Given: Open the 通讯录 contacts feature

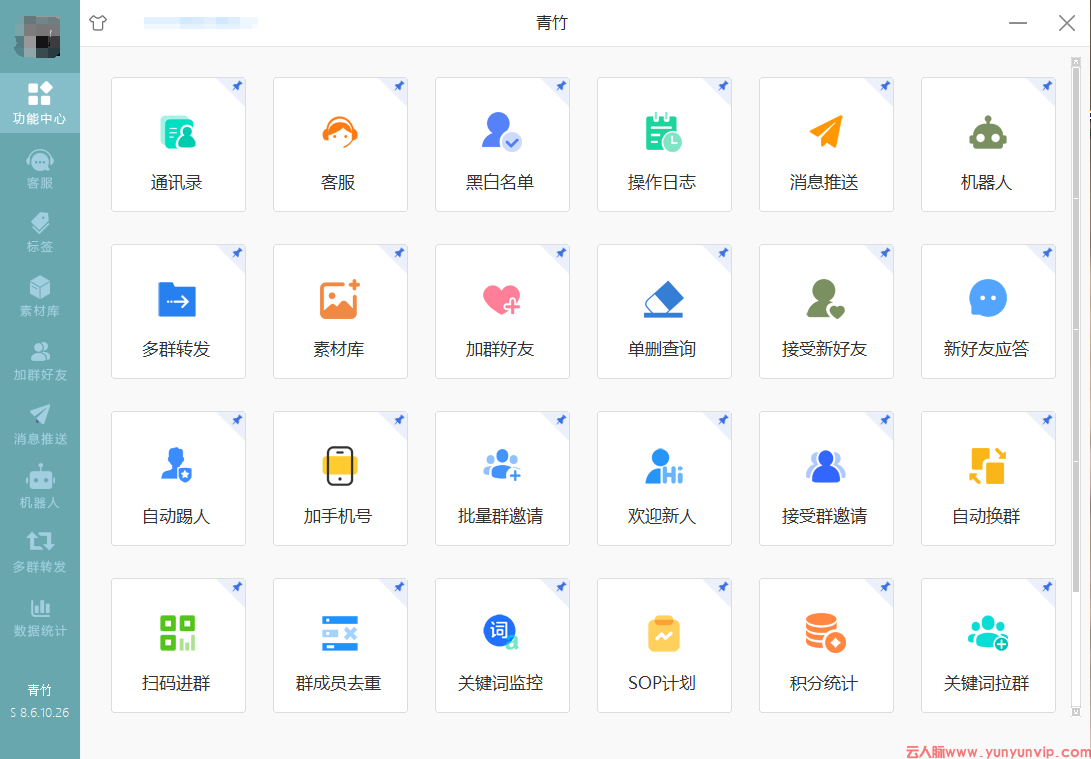Looking at the screenshot, I should (178, 145).
